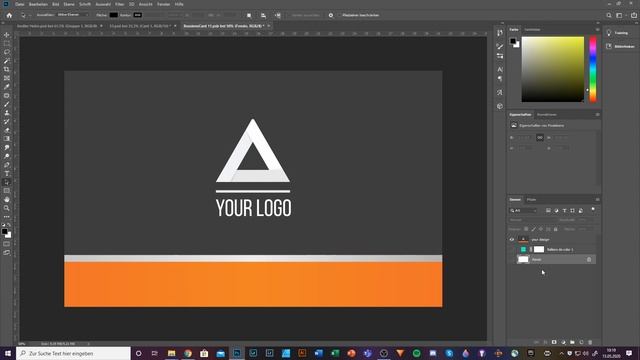The width and height of the screenshot is (640, 360).
Task: Select the Eyedropper tool
Action: click(7, 87)
